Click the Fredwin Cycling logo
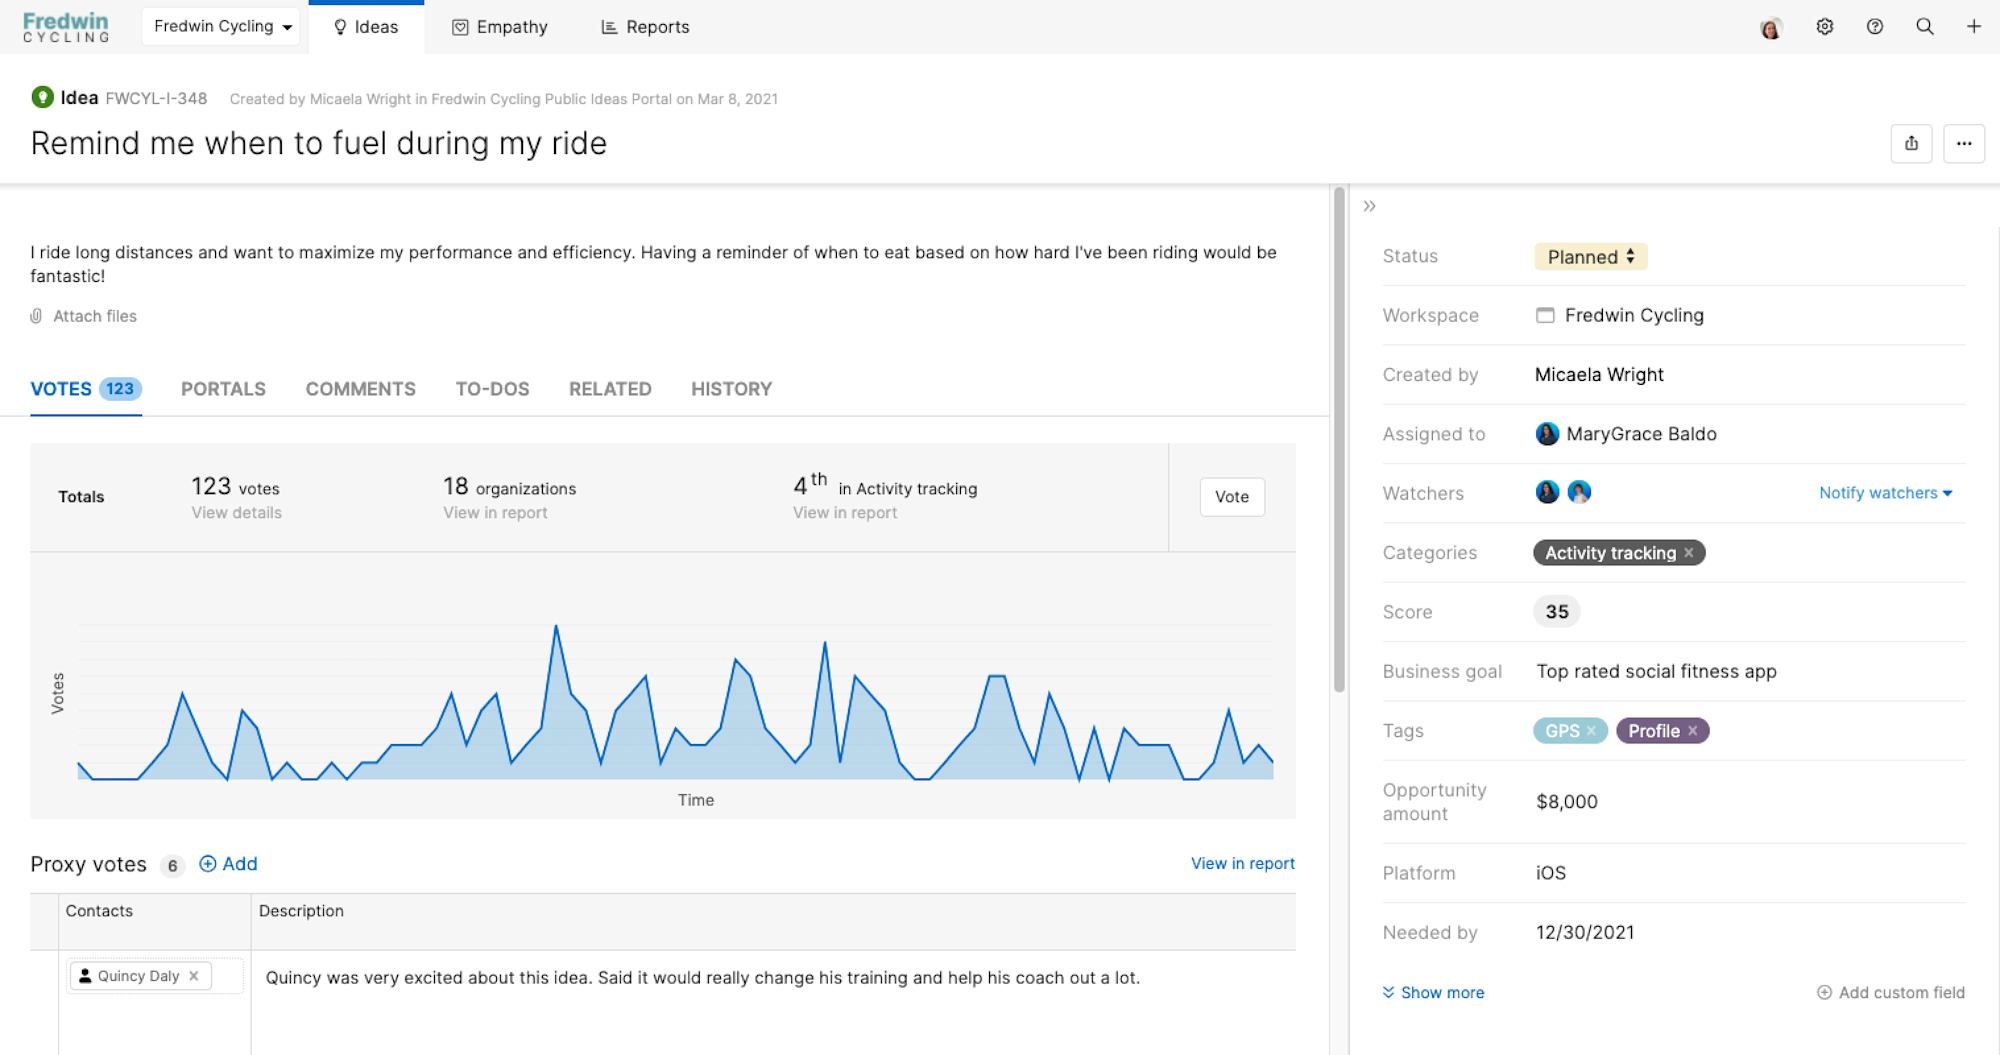 tap(65, 27)
